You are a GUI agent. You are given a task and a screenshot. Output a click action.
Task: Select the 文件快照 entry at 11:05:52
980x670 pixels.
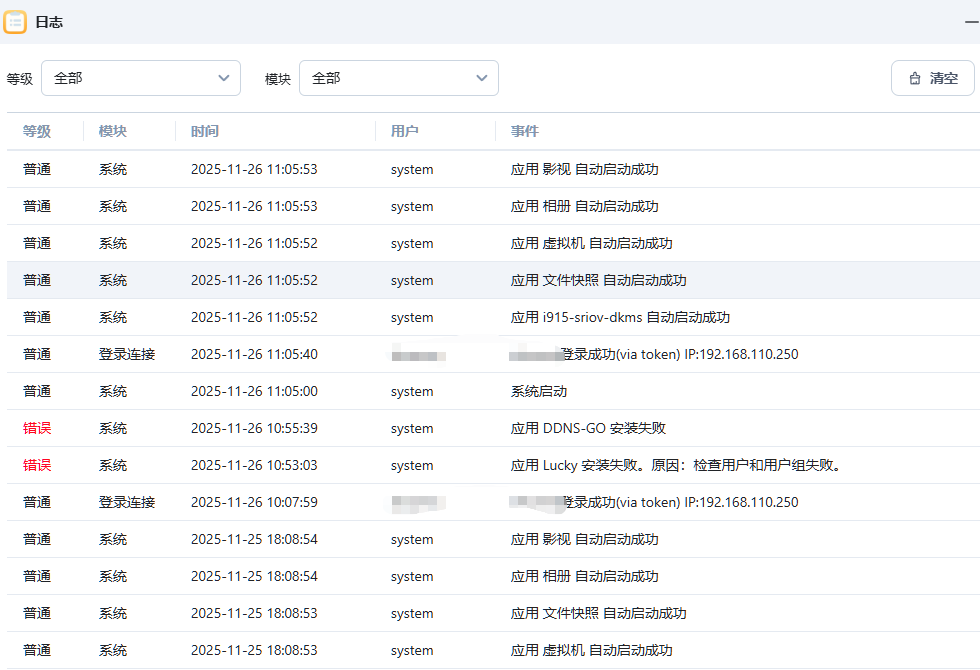click(598, 280)
